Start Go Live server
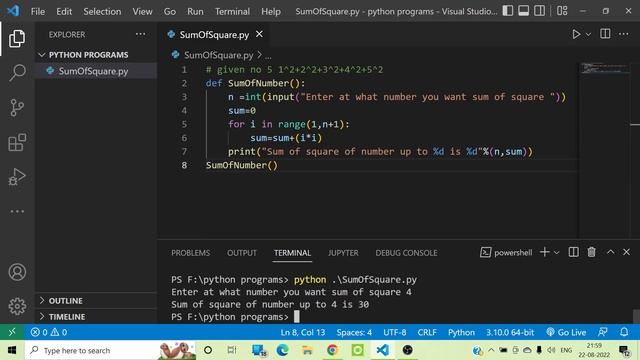The width and height of the screenshot is (640, 360). coord(566,332)
